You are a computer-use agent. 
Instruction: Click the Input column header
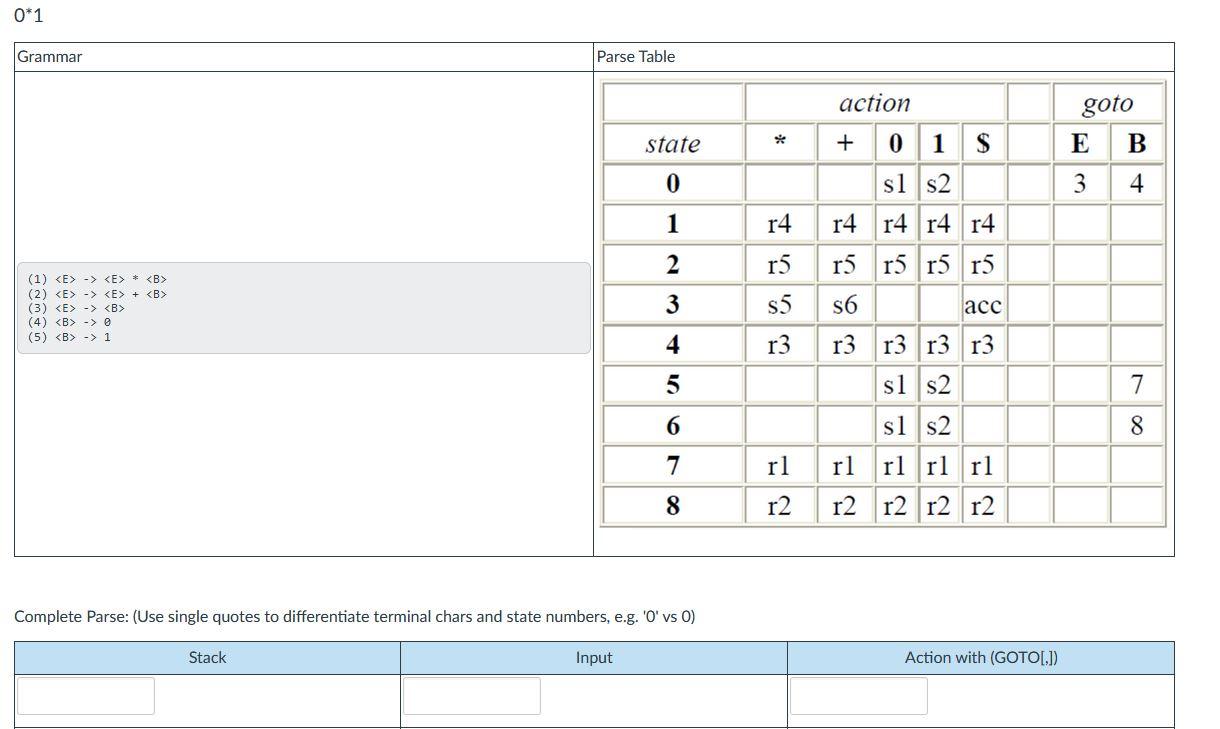click(x=594, y=657)
